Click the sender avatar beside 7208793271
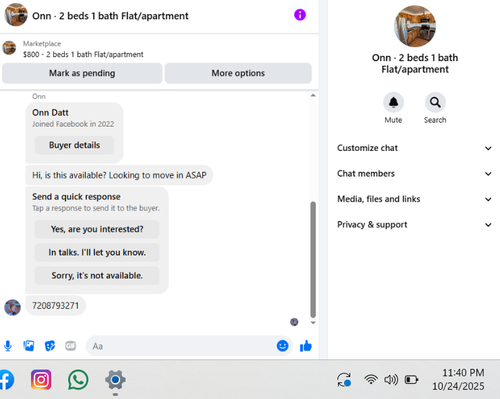This screenshot has width=500, height=399. coord(12,307)
